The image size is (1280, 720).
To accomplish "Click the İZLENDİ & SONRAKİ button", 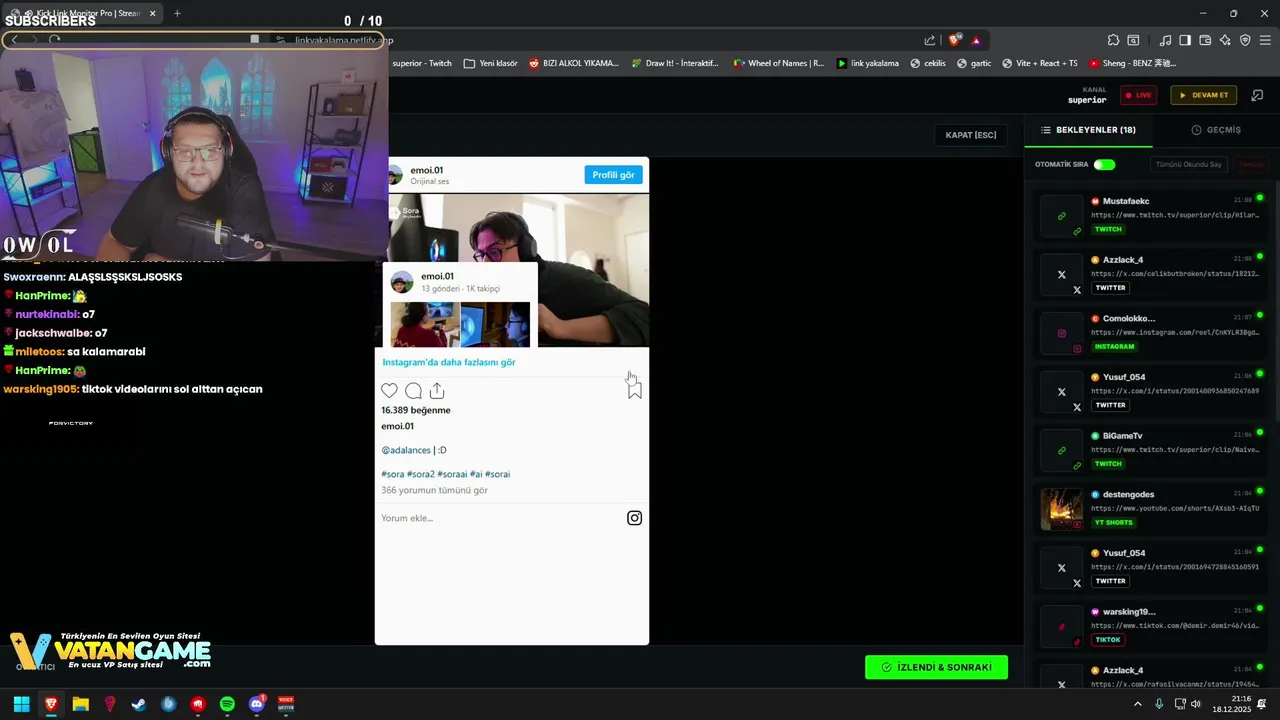I will [x=936, y=667].
